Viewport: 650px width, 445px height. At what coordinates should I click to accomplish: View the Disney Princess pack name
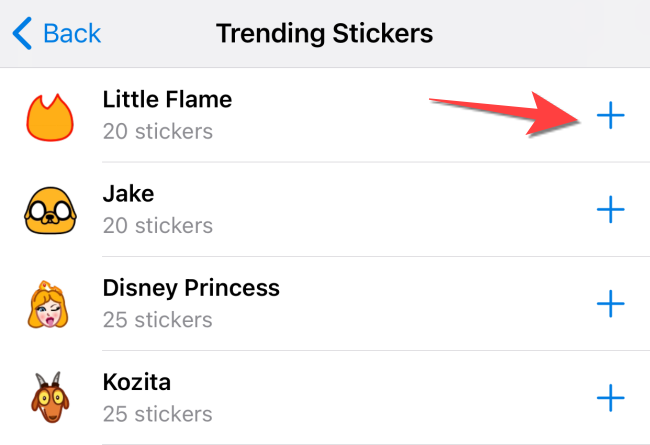click(x=191, y=288)
